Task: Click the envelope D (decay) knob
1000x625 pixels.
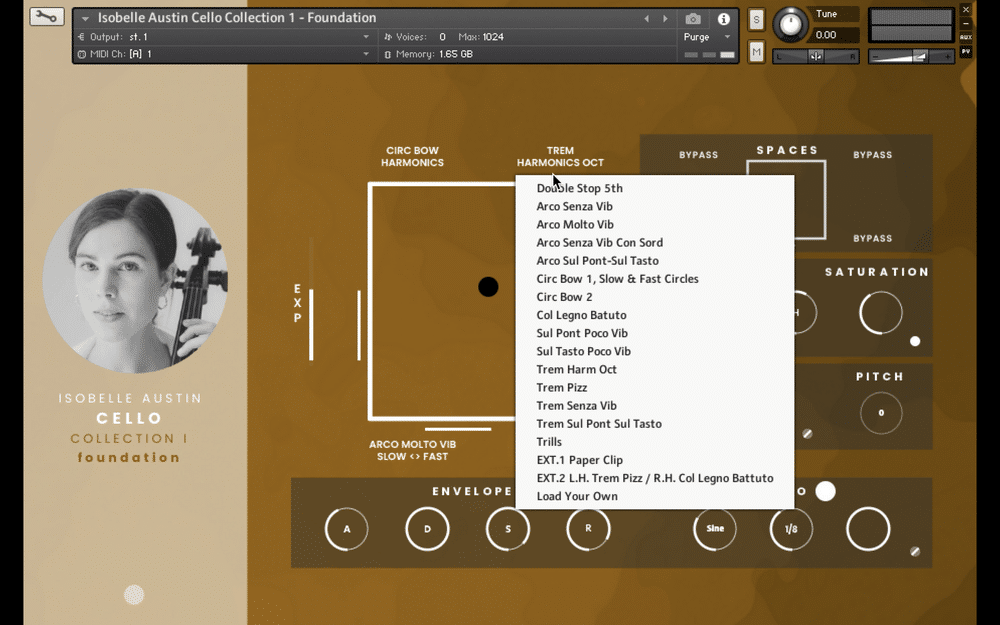Action: (427, 529)
